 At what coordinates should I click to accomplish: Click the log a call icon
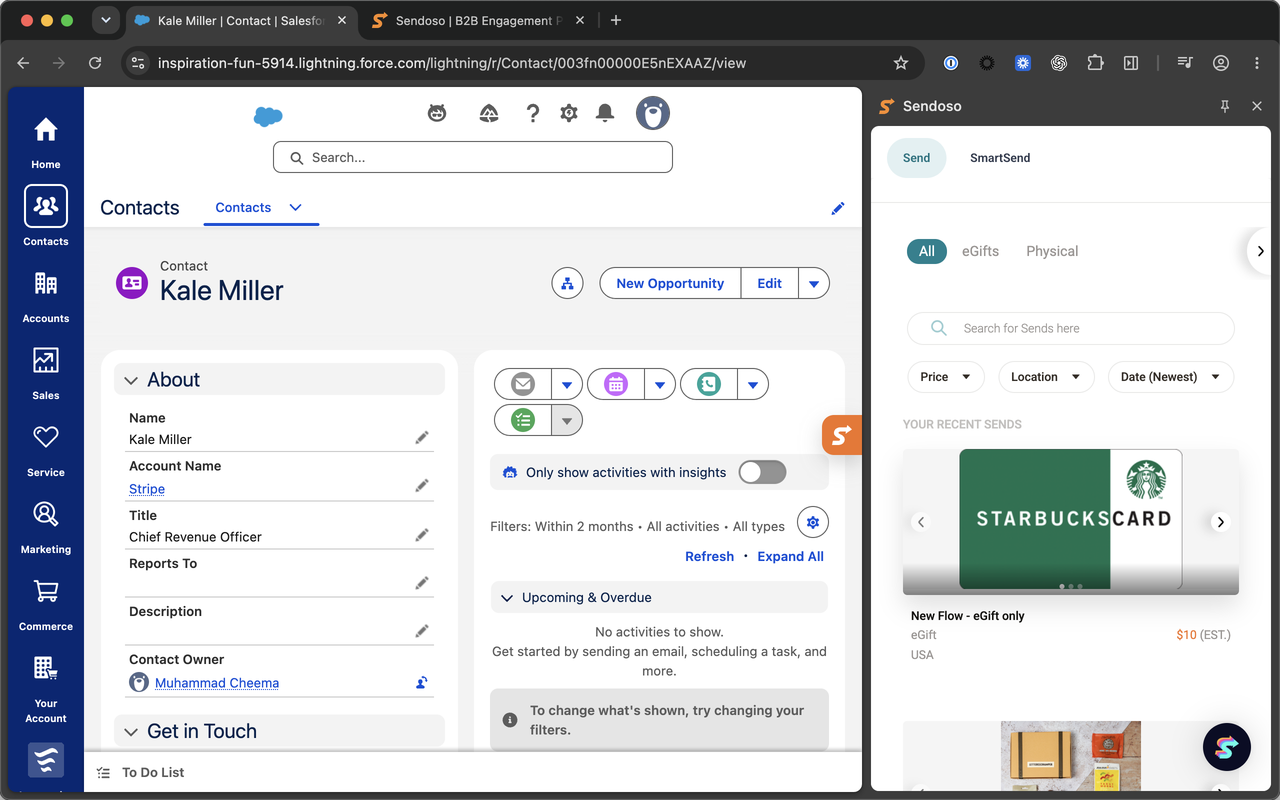tap(709, 384)
